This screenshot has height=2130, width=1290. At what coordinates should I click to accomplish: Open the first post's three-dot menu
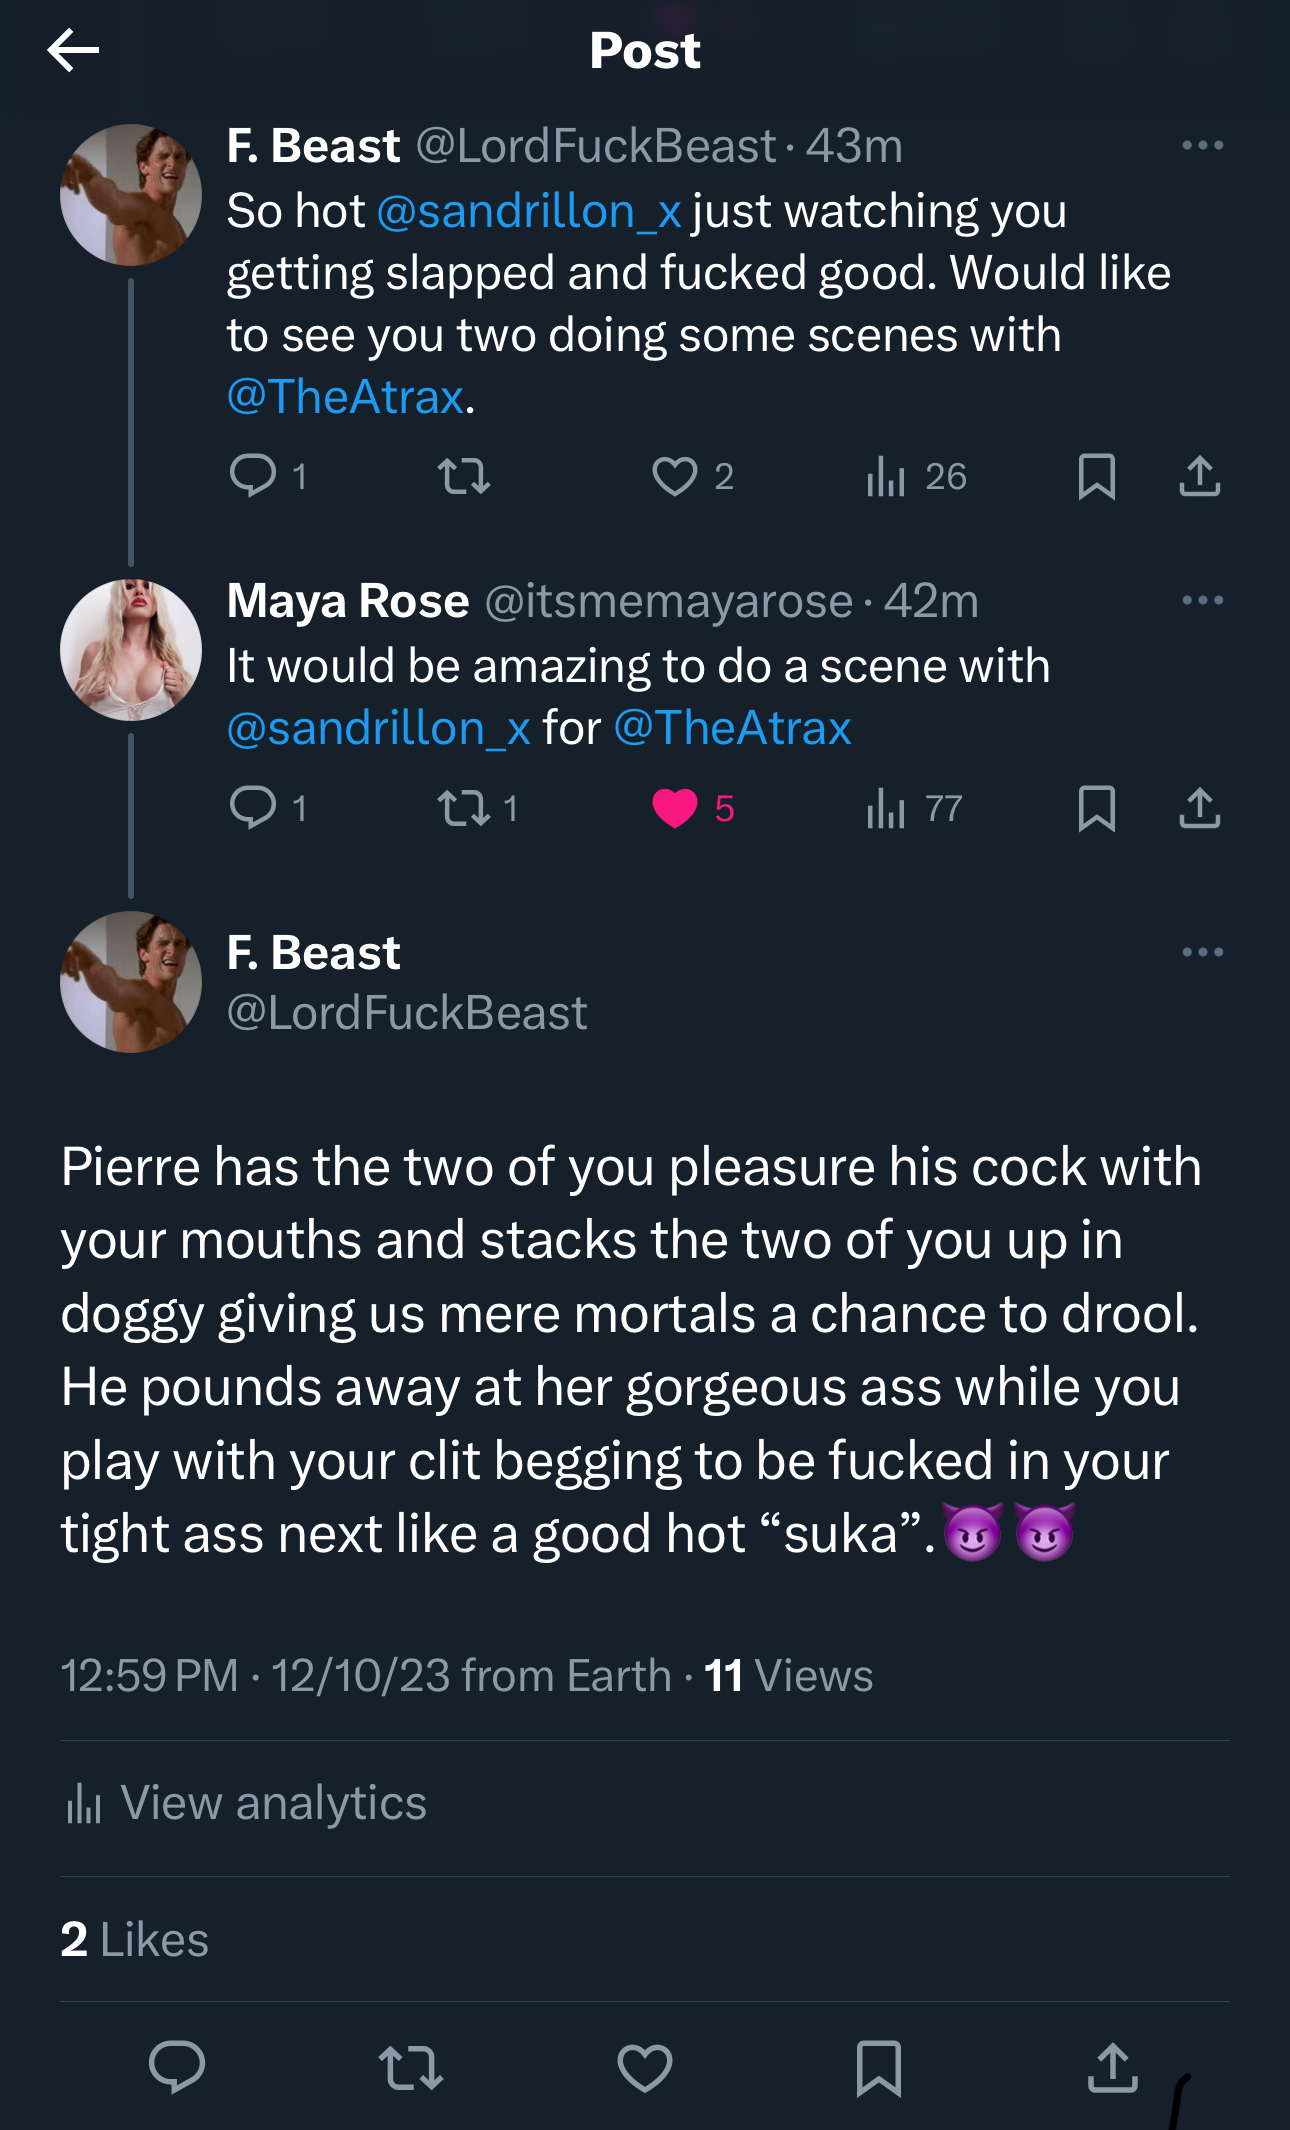point(1202,146)
